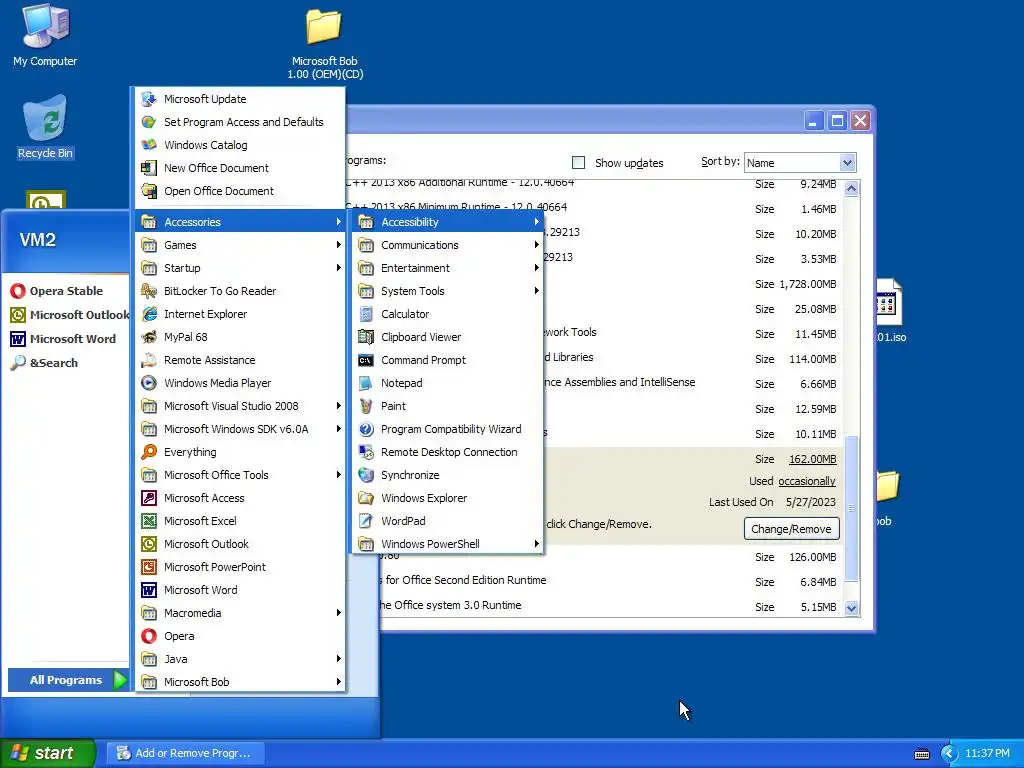Viewport: 1024px width, 768px height.
Task: Launch Microsoft PowerPoint
Action: point(240,567)
